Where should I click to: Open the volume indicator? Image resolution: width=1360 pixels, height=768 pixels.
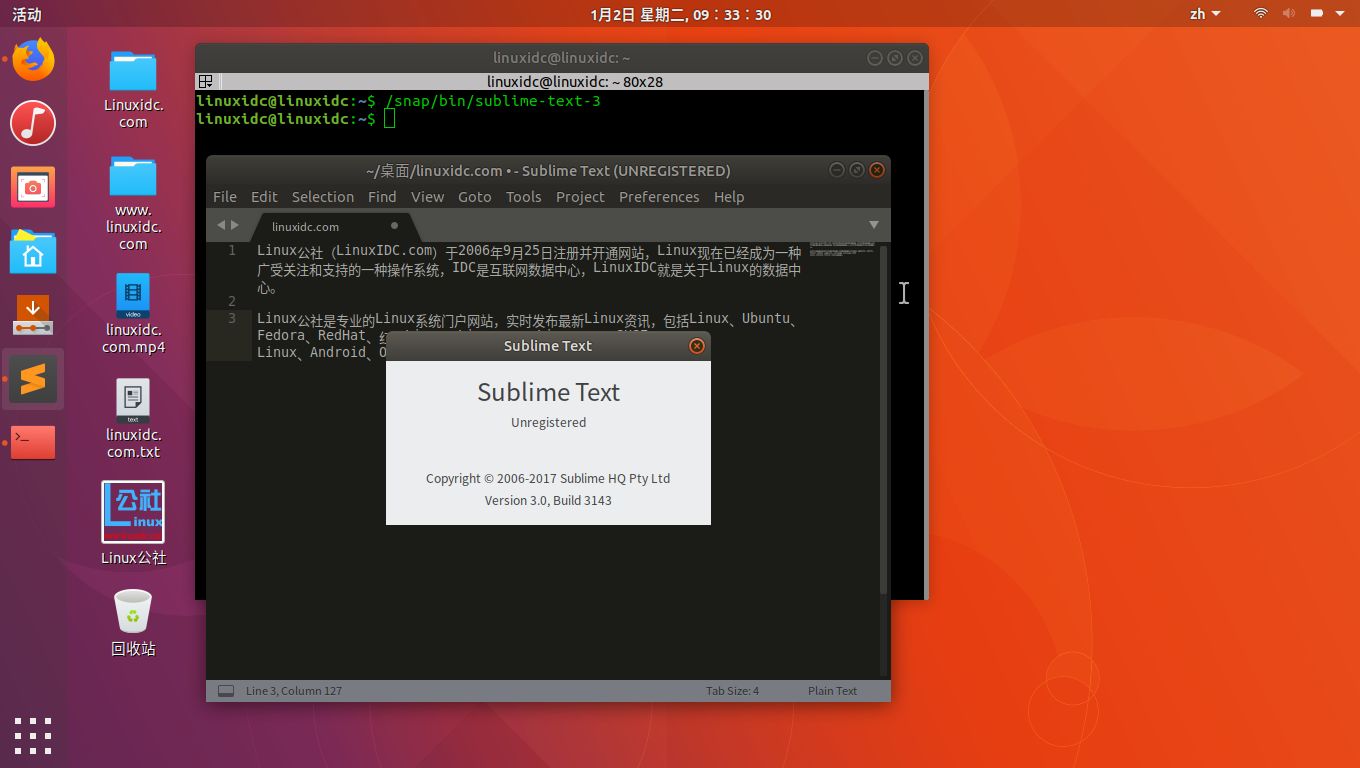[x=1288, y=14]
